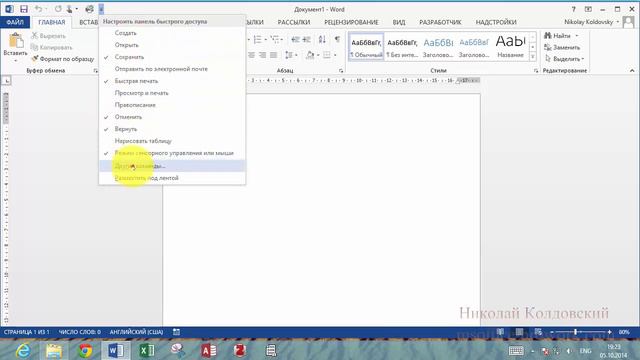This screenshot has width=640, height=360.
Task: Check Отправить по электронной почте
Action: coord(172,69)
